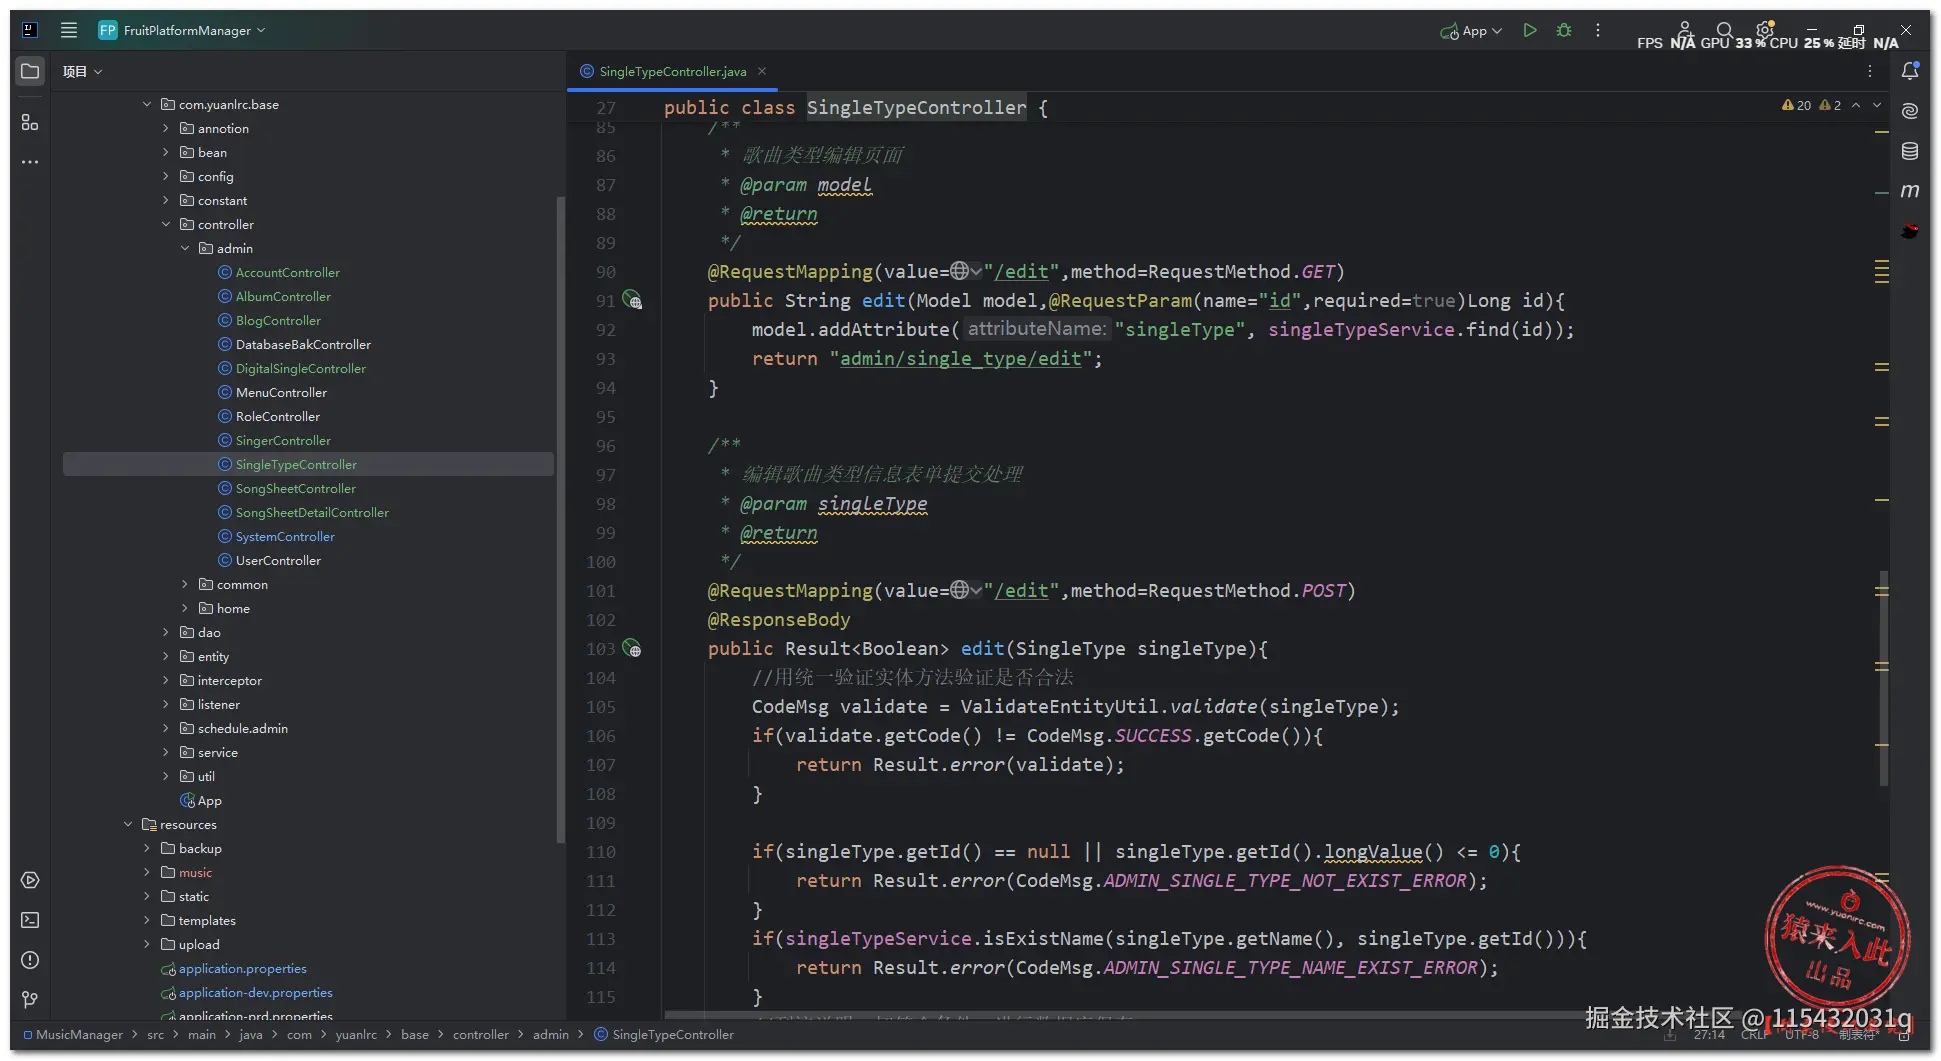This screenshot has width=1941, height=1061.
Task: Open the App run configuration dropdown
Action: [1472, 31]
